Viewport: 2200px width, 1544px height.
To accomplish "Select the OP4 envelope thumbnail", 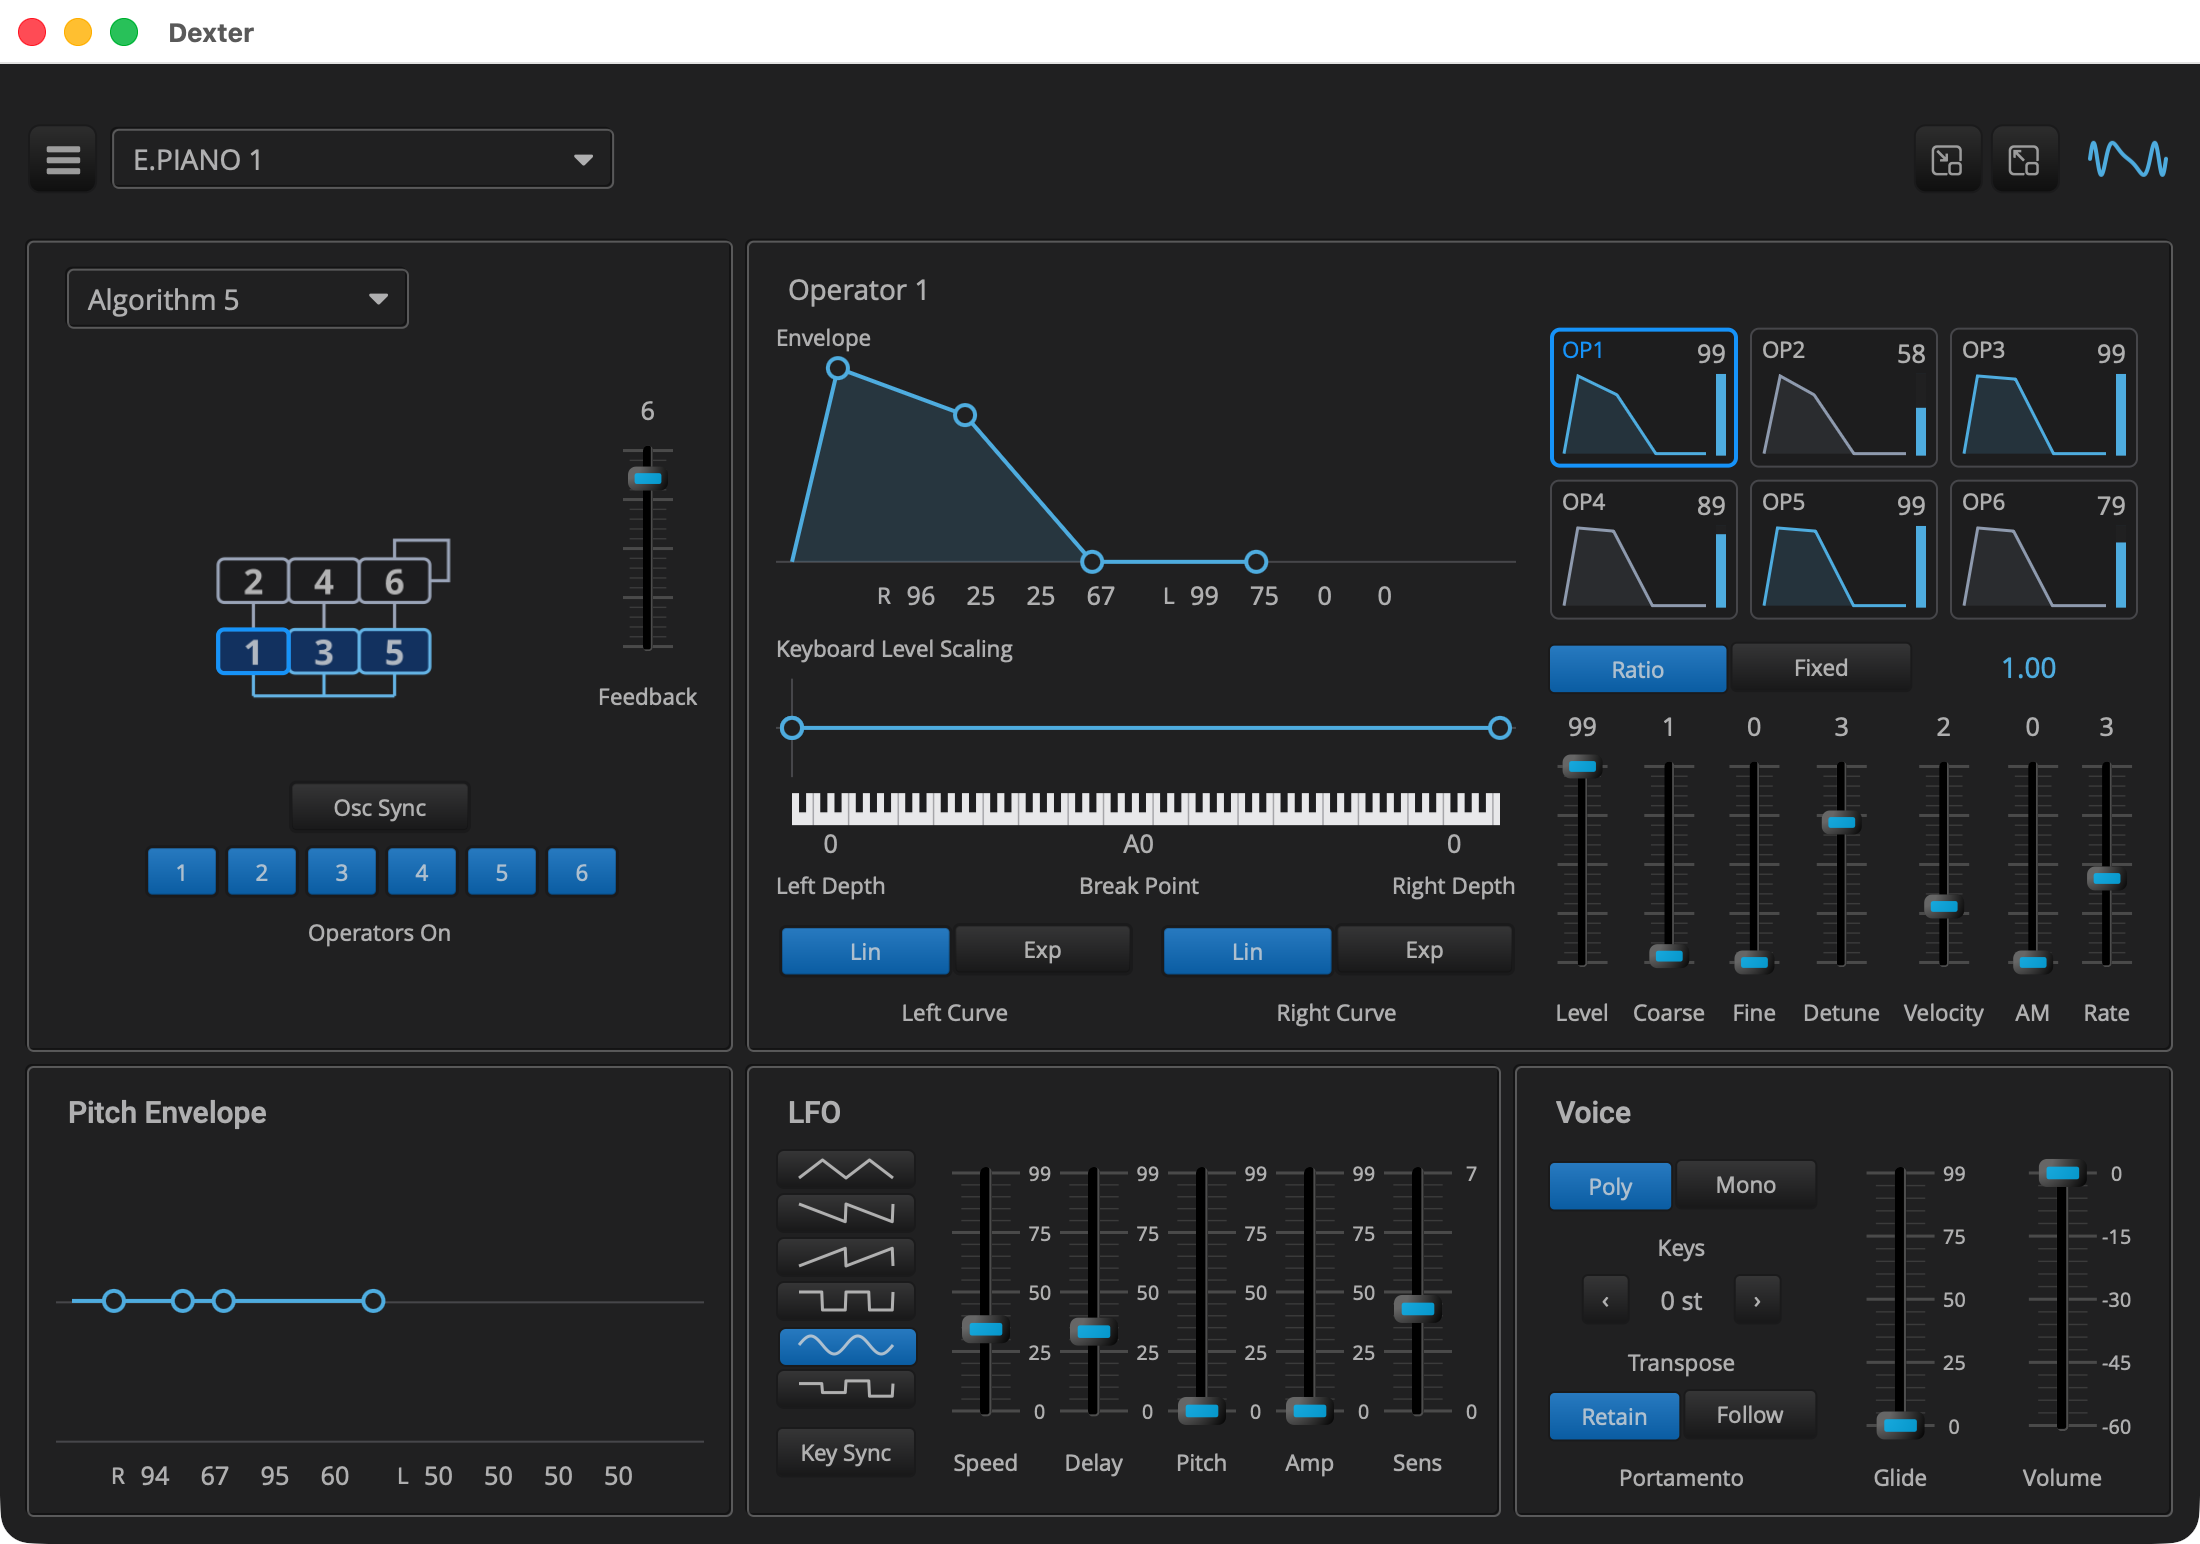I will coord(1643,549).
